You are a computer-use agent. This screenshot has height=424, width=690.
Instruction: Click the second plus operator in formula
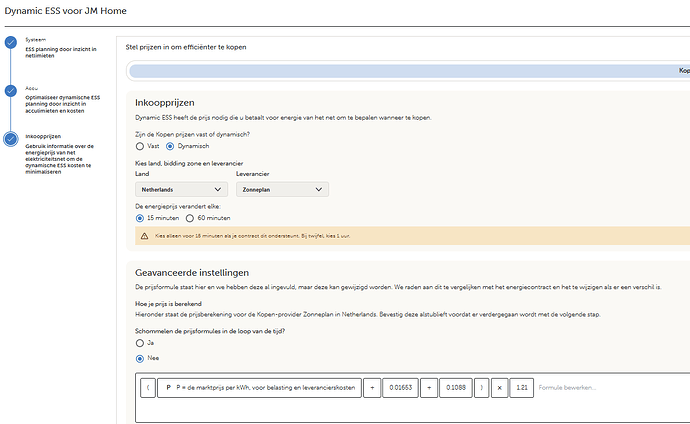point(429,388)
